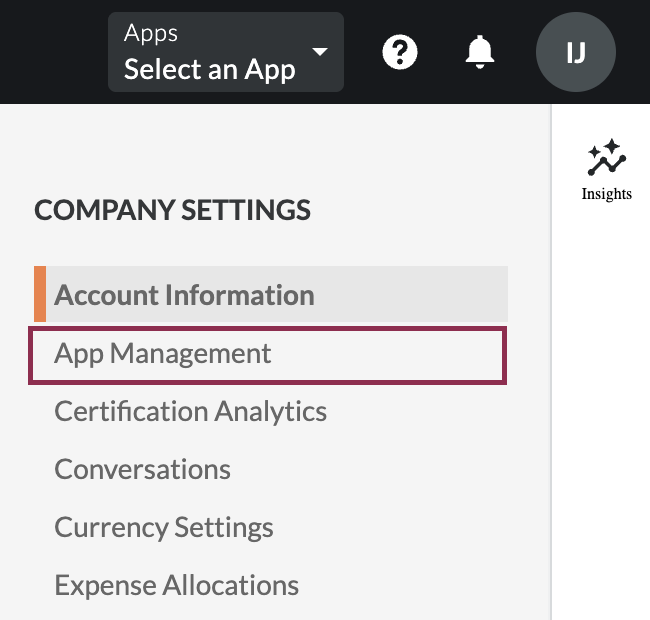Click the 'Select an App' text
Screen dimensions: 650x620
(209, 69)
